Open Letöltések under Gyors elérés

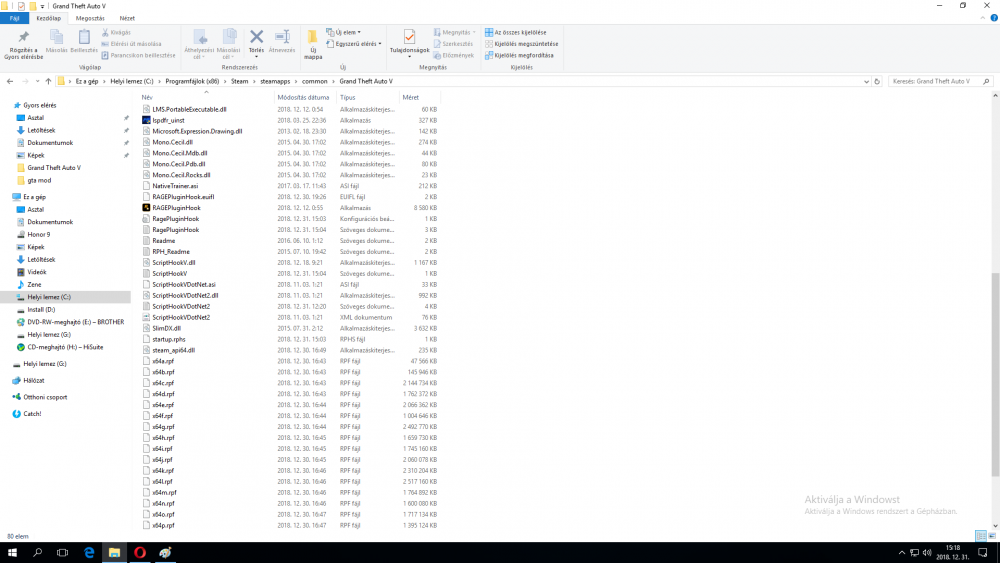(x=41, y=130)
